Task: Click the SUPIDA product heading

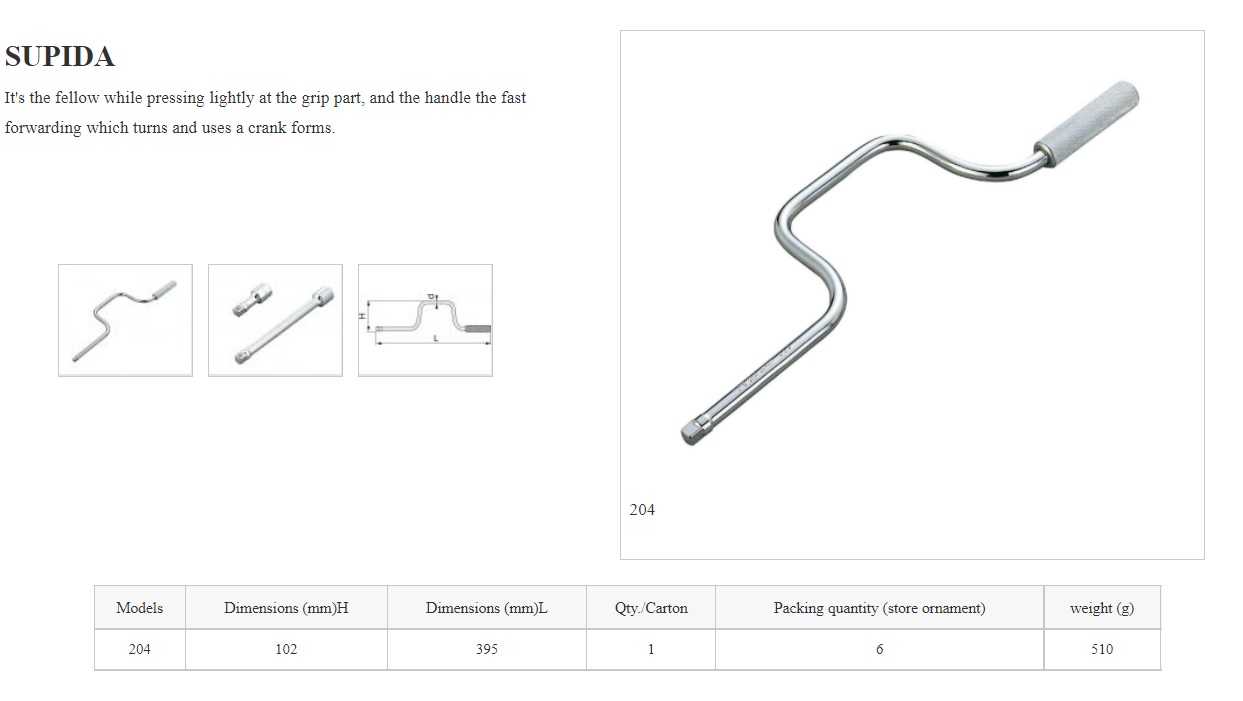Action: pos(60,57)
